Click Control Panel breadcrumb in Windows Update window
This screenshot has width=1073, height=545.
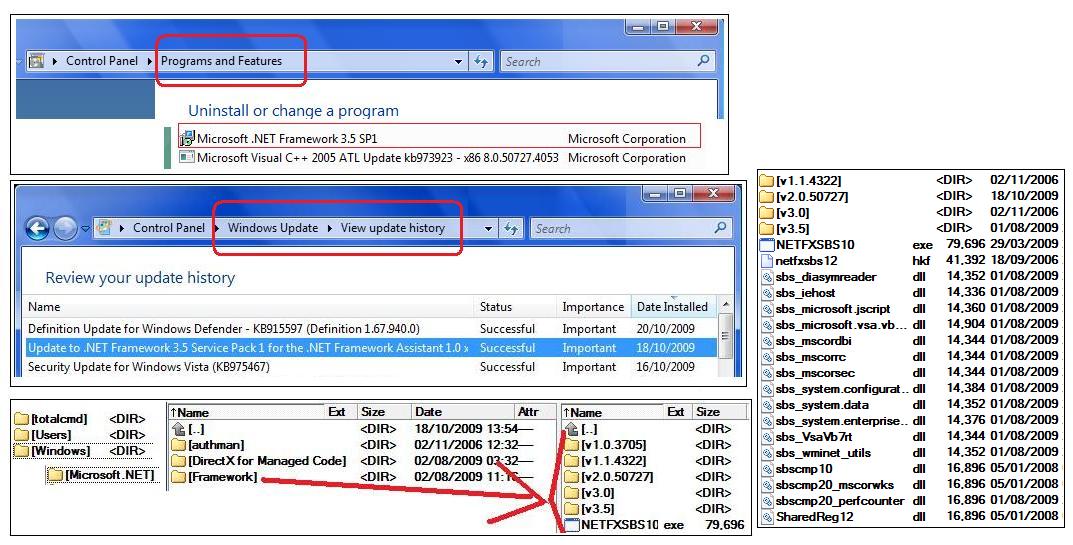tap(168, 228)
